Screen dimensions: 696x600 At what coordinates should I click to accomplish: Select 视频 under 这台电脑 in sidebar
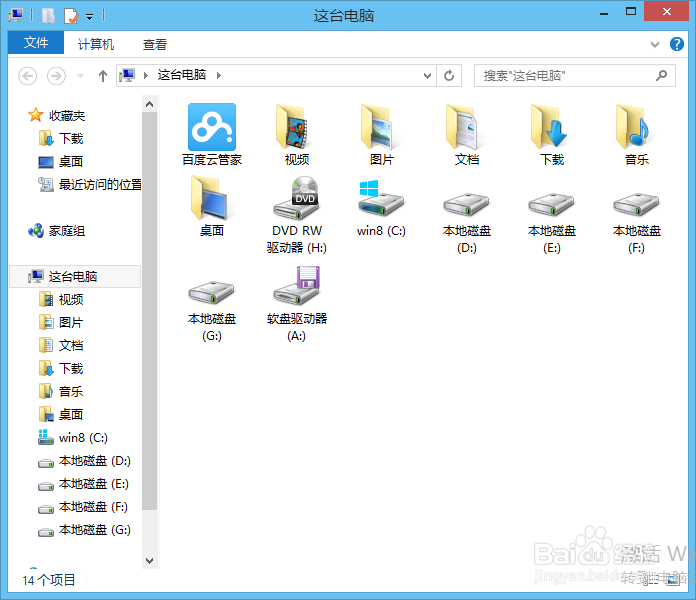pos(62,300)
